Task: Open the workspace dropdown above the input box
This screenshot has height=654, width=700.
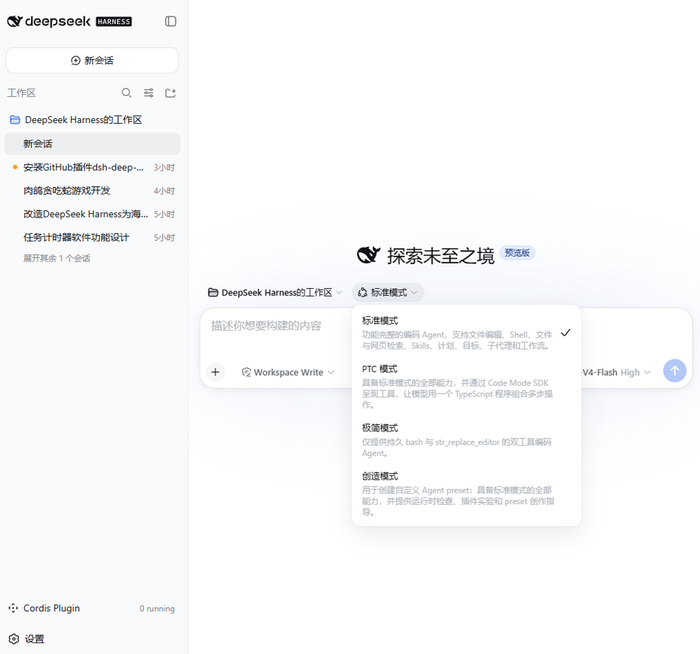Action: (x=275, y=292)
